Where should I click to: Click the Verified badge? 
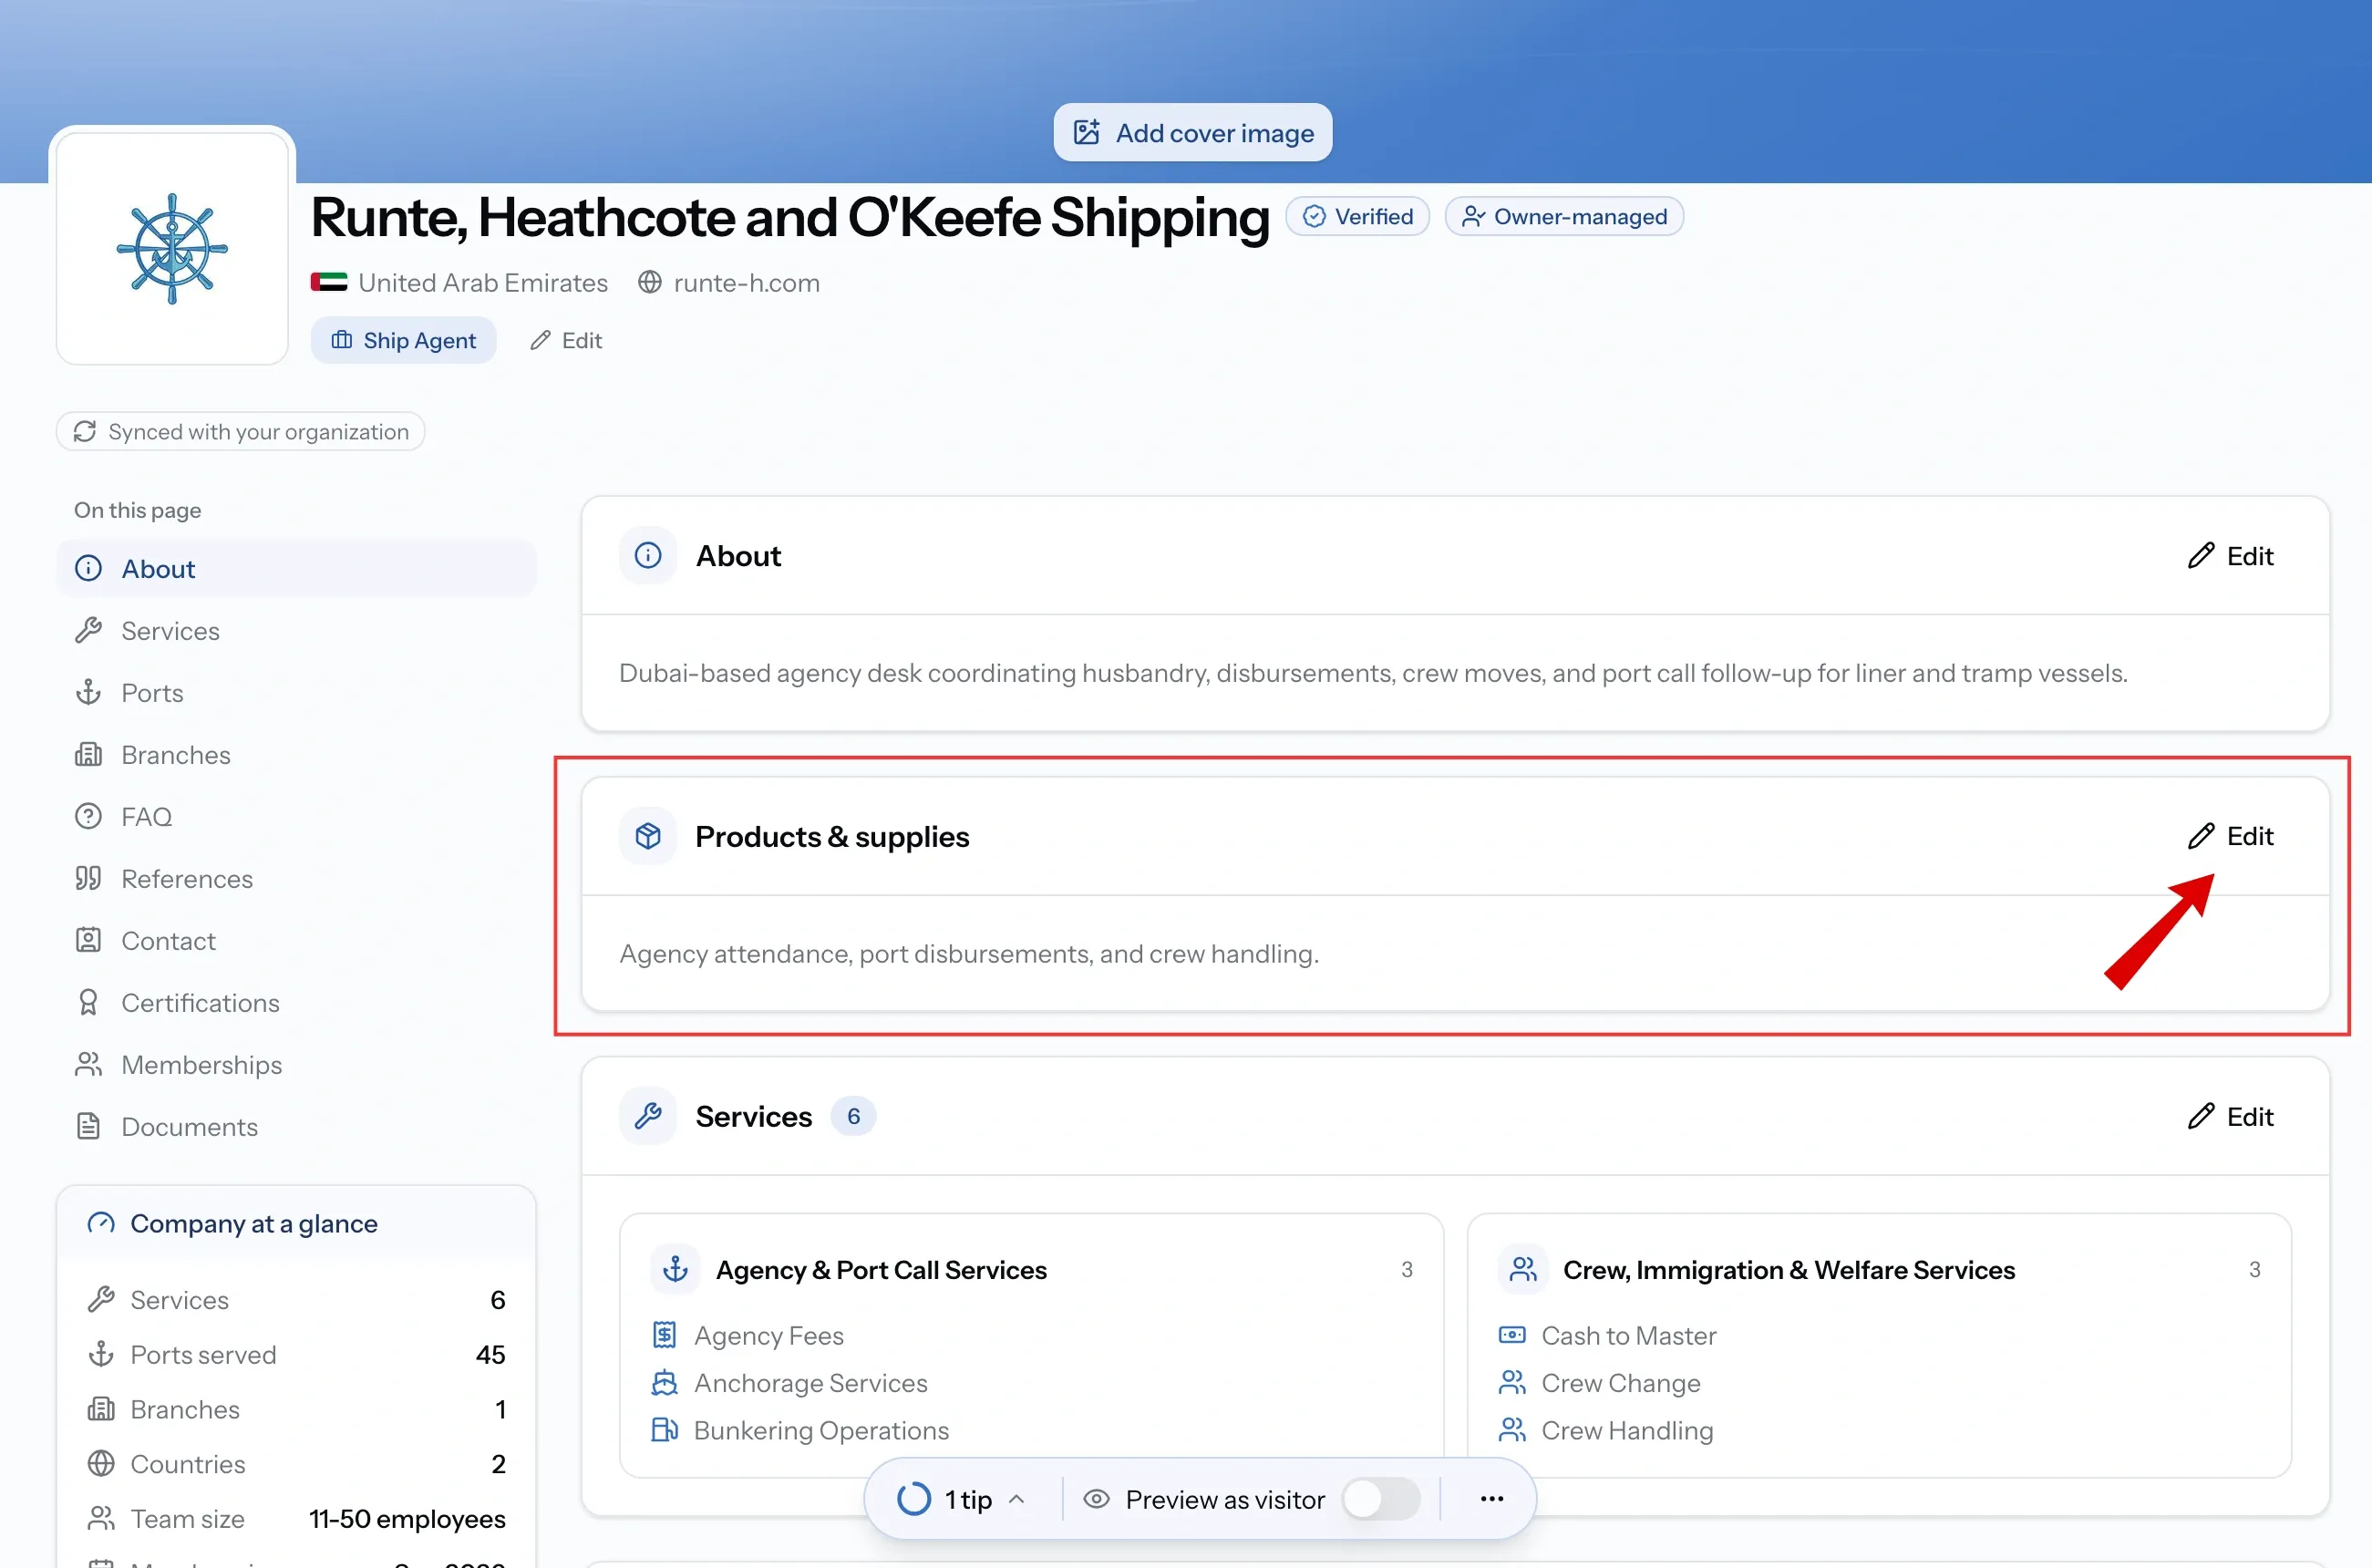coord(1358,217)
